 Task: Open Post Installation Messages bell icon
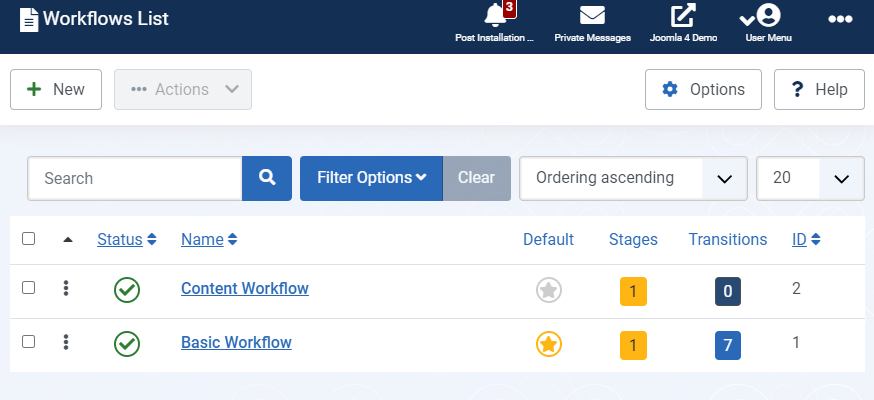pyautogui.click(x=494, y=17)
